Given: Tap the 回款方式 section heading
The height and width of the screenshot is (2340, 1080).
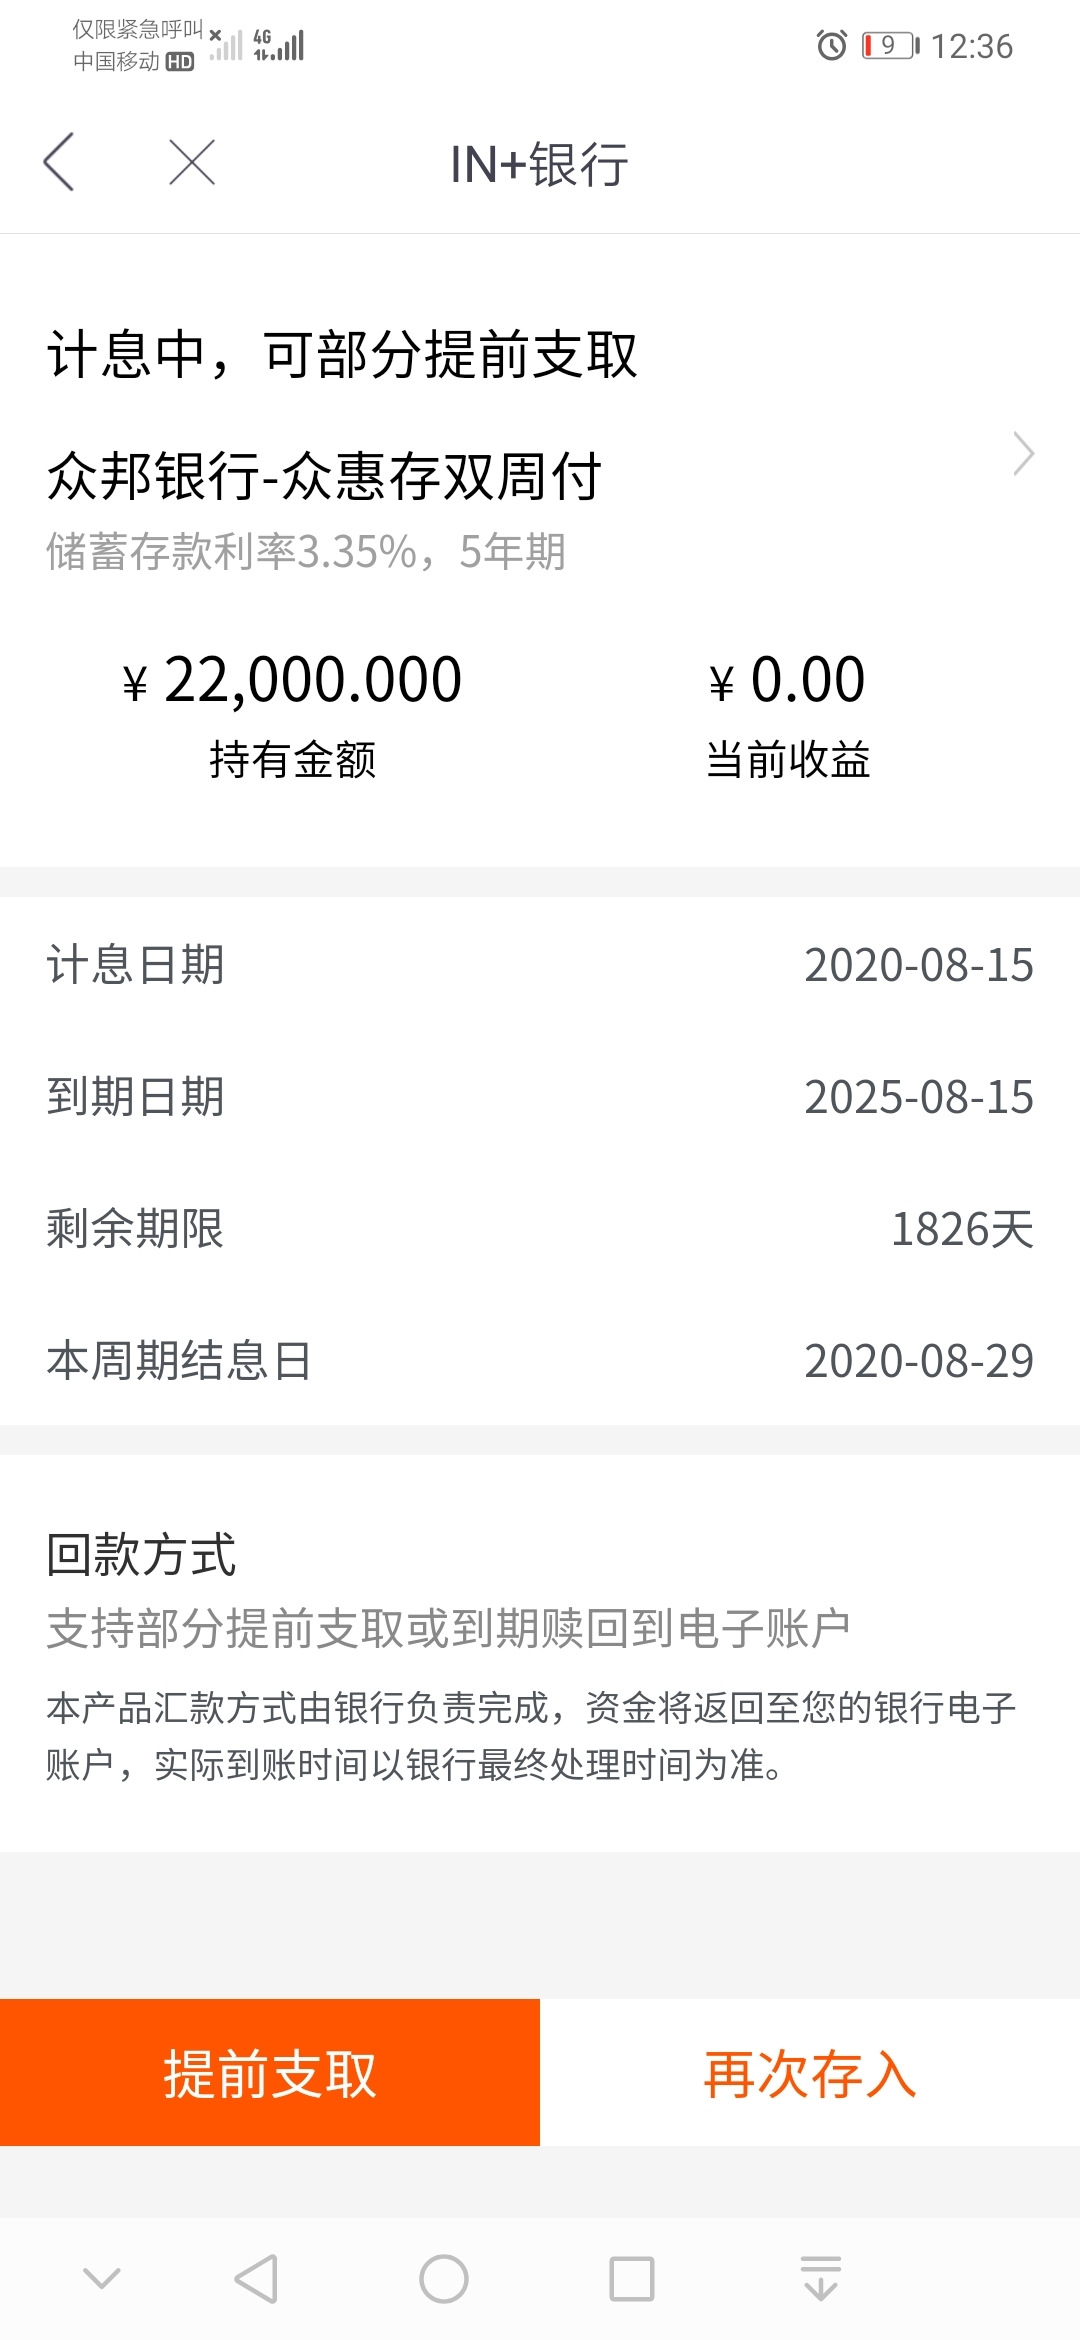Looking at the screenshot, I should tap(141, 1555).
